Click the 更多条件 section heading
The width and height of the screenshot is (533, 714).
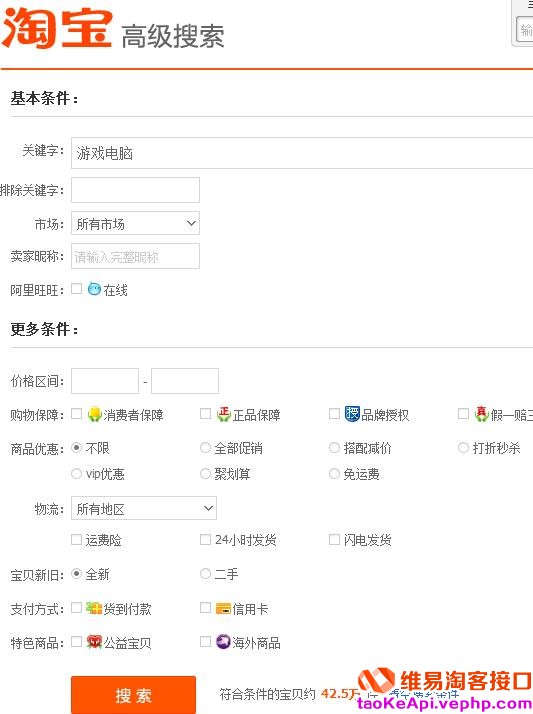44,329
